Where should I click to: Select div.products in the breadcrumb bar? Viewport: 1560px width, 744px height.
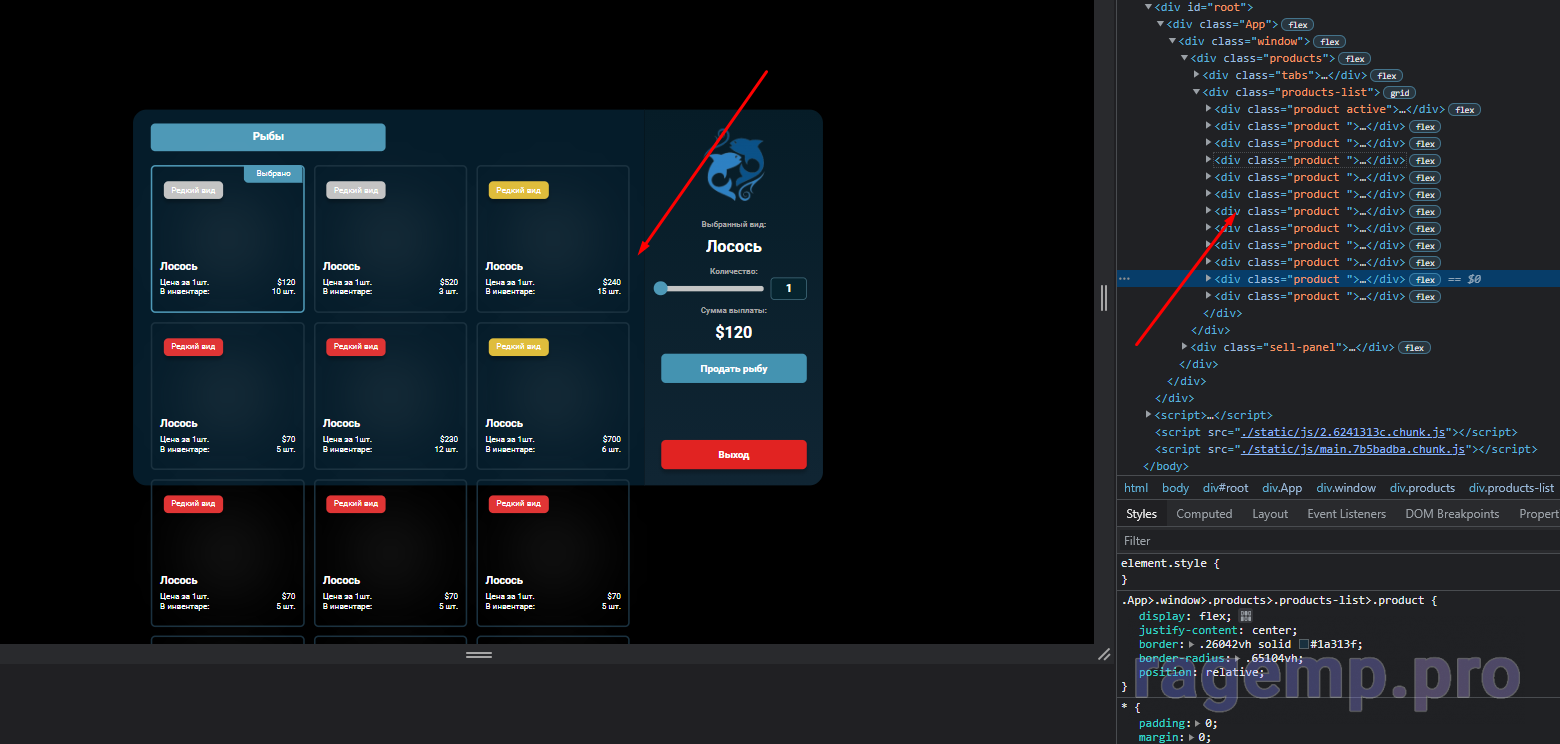1422,488
